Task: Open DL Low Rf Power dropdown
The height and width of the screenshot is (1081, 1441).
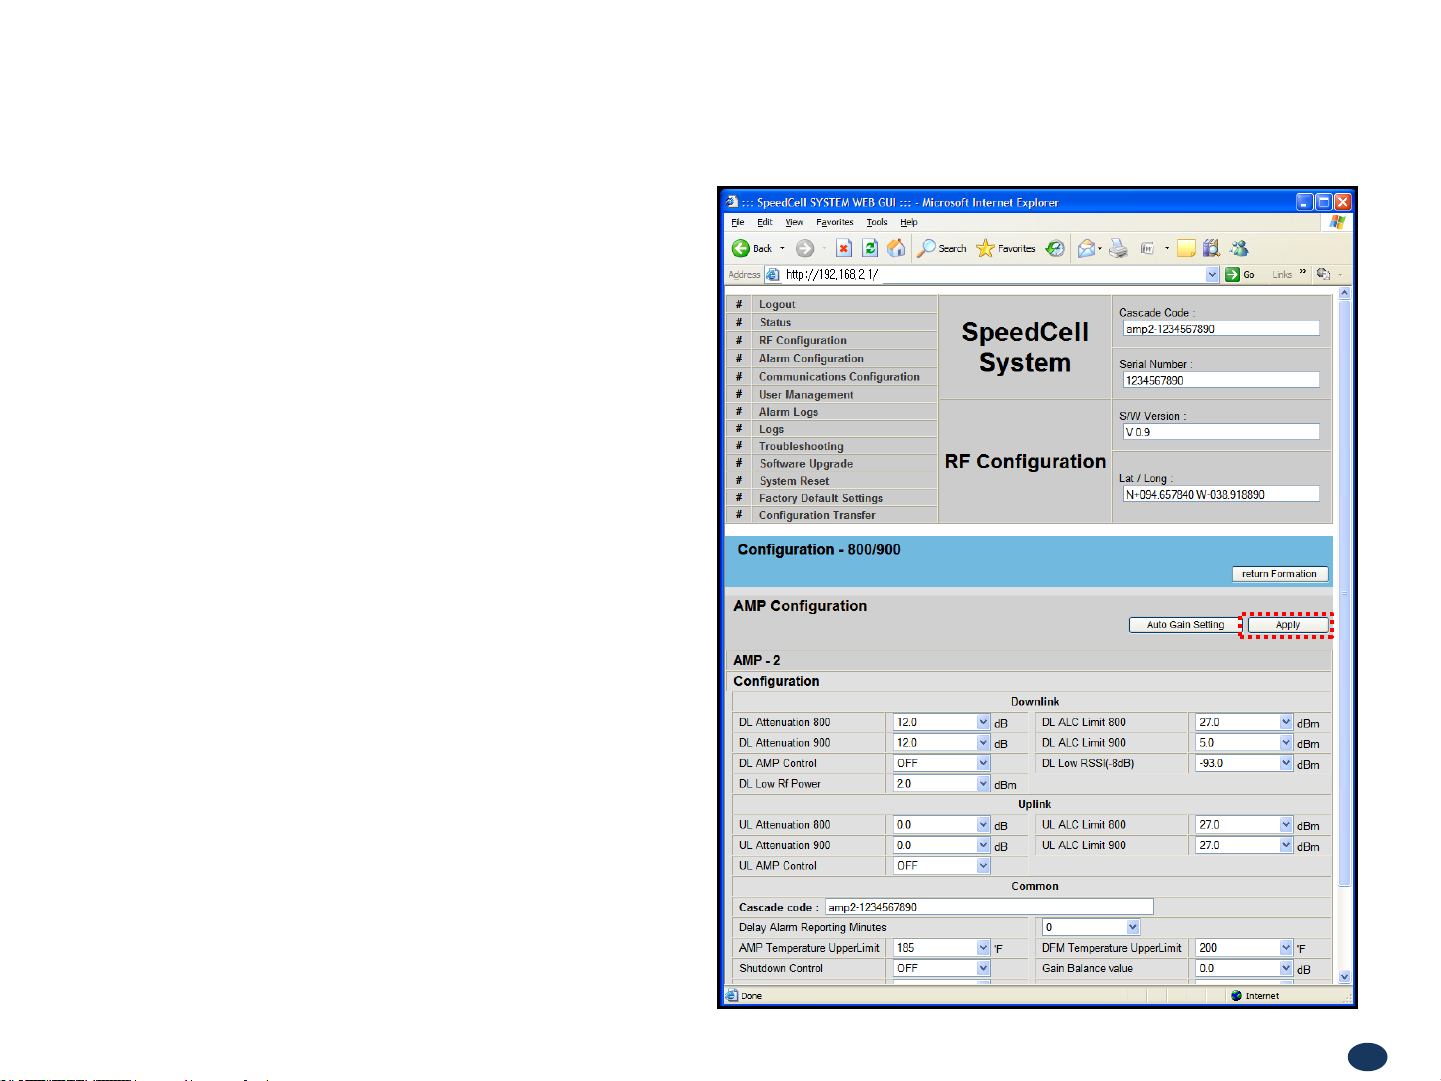Action: point(983,784)
